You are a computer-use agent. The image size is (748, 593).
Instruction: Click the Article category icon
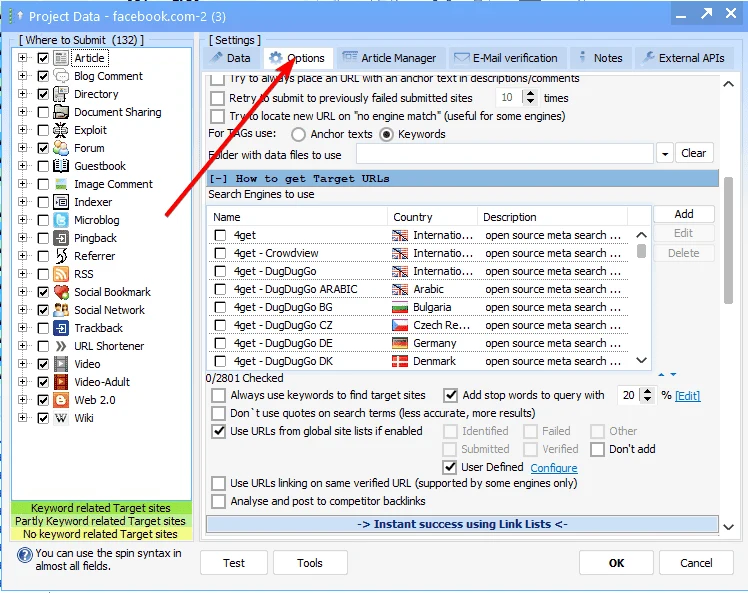click(61, 58)
